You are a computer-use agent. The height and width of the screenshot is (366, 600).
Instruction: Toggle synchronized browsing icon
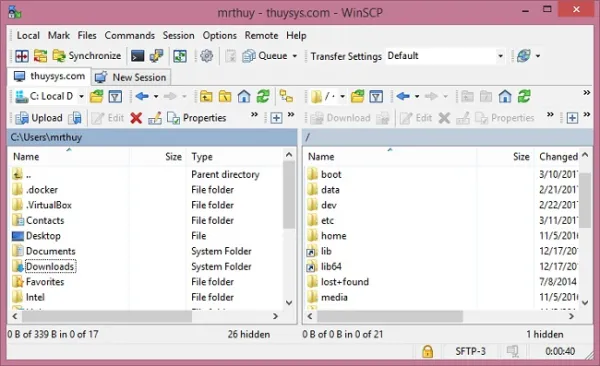[x=286, y=96]
